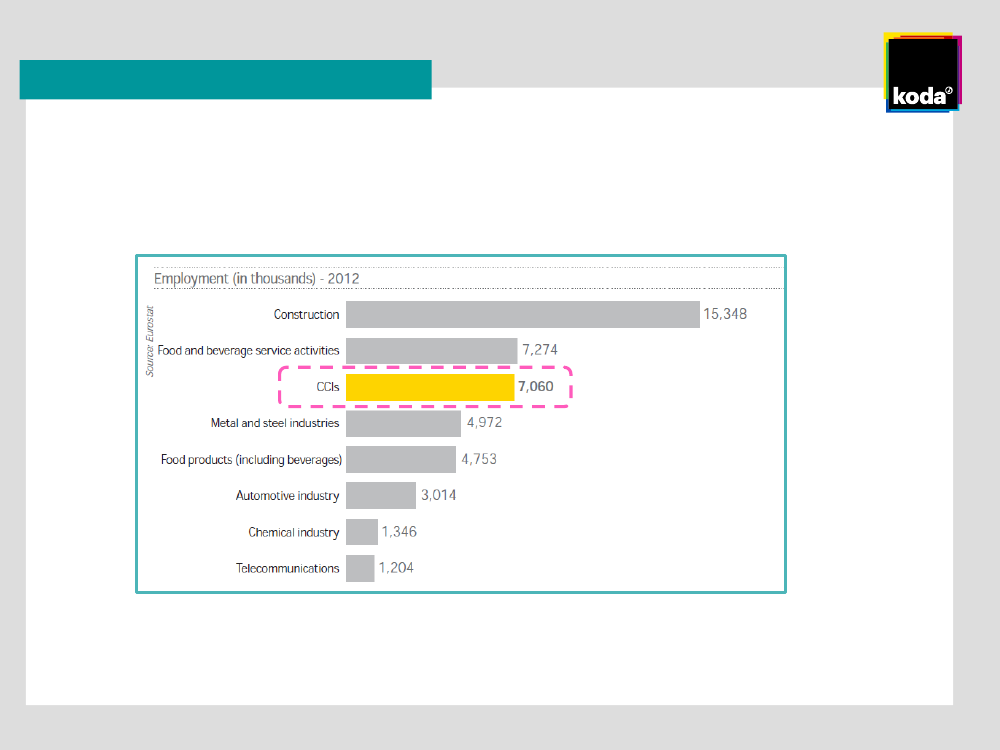The image size is (1000, 750).
Task: Select the Automotive industry bar
Action: 381,496
